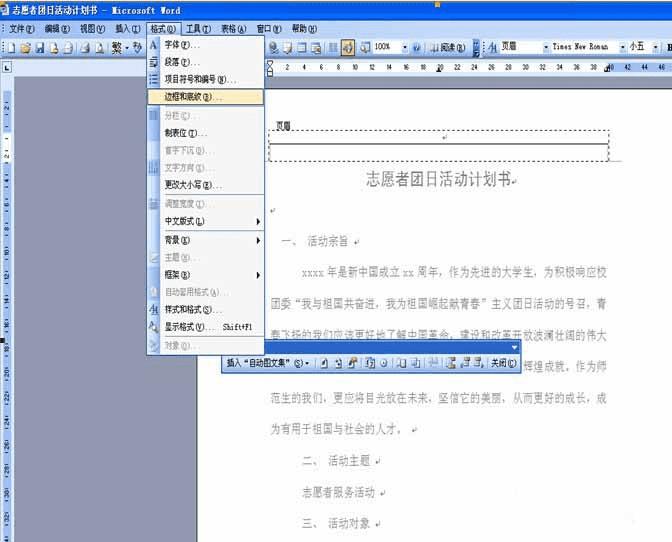Select 制表位 menu entry
This screenshot has width=672, height=542.
(206, 133)
